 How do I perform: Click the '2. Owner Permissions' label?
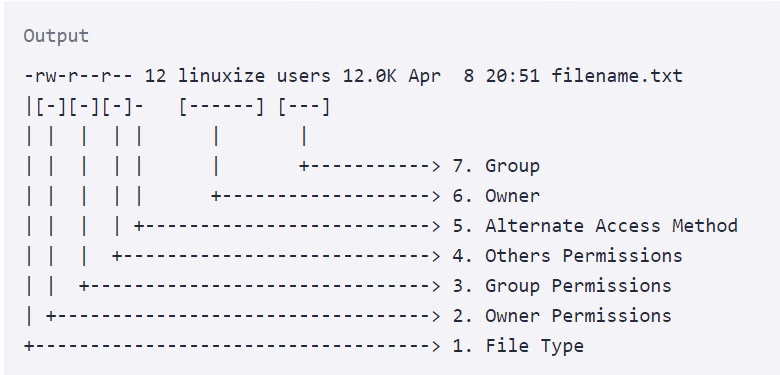click(x=562, y=316)
